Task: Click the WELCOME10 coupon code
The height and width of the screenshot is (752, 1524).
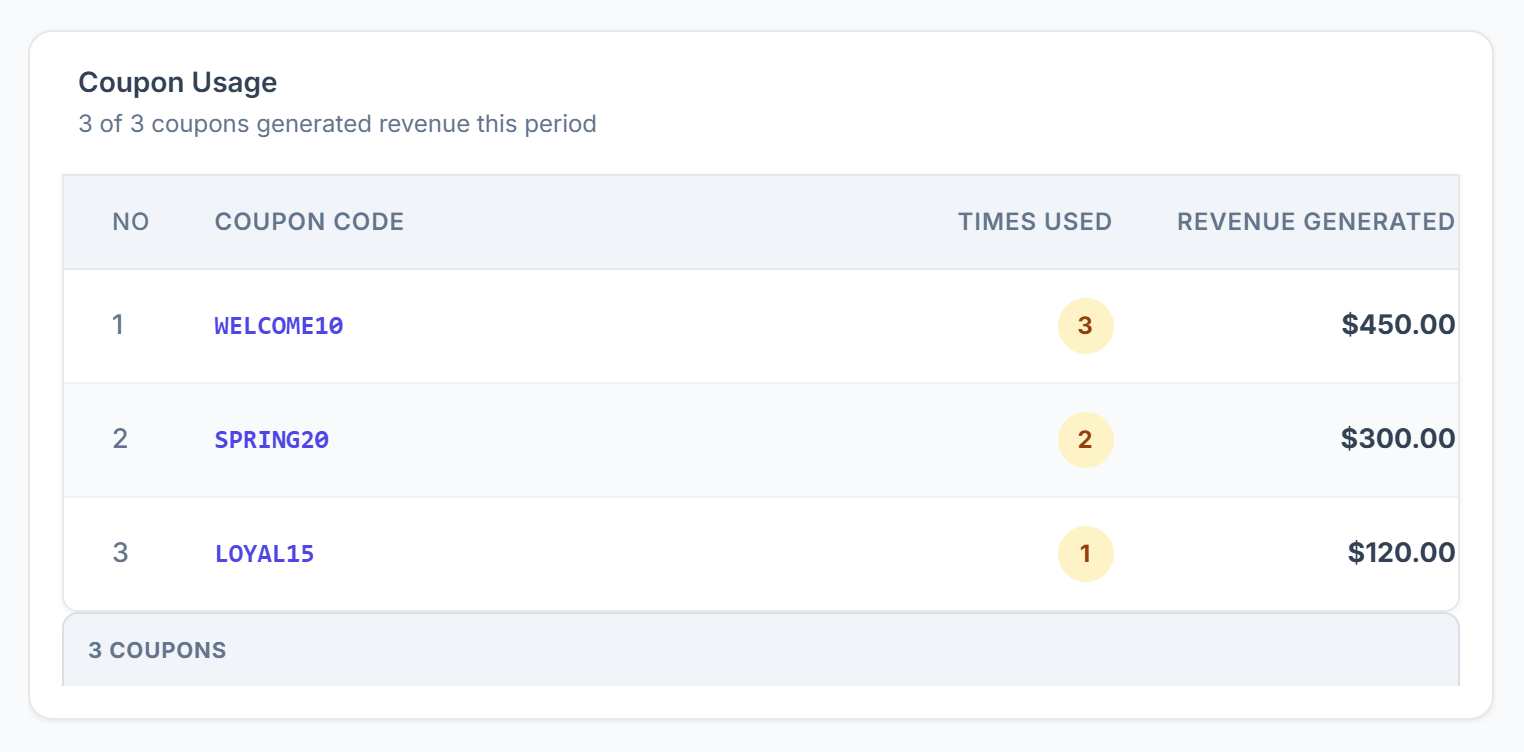Action: point(279,325)
